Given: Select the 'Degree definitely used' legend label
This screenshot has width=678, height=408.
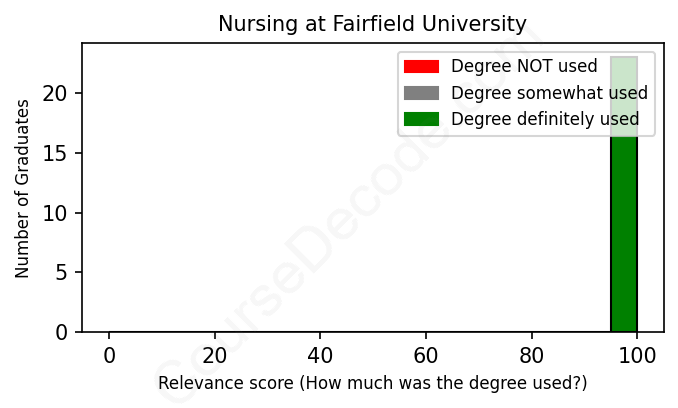Looking at the screenshot, I should point(545,120).
